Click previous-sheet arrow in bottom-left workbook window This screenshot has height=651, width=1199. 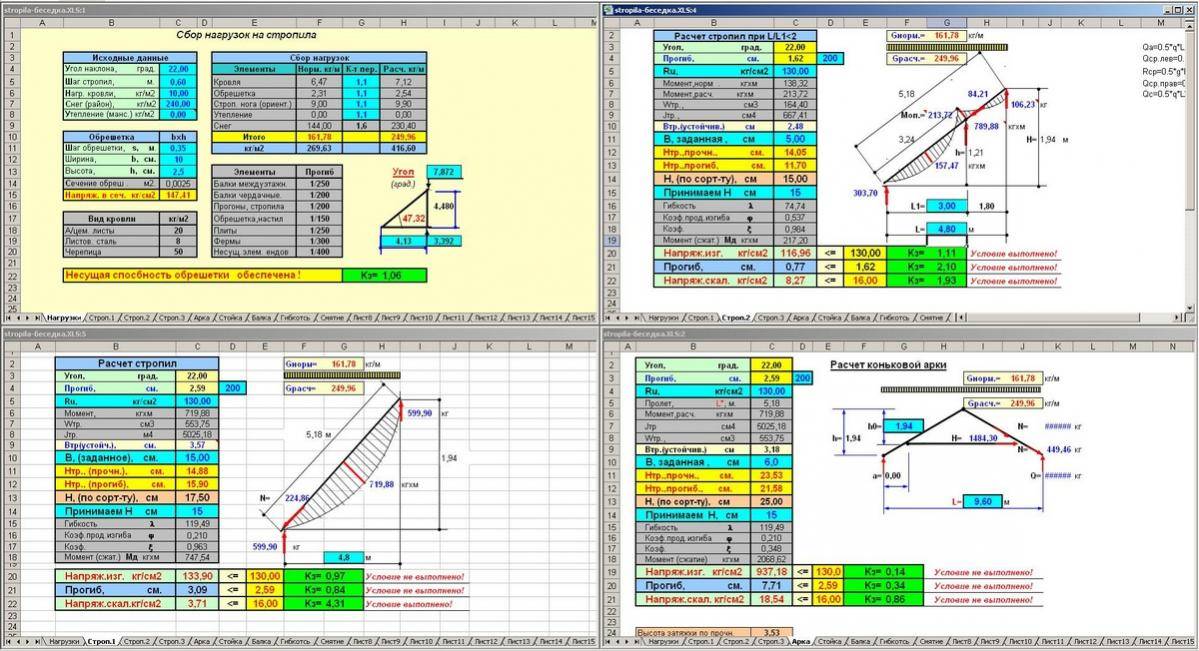point(16,641)
